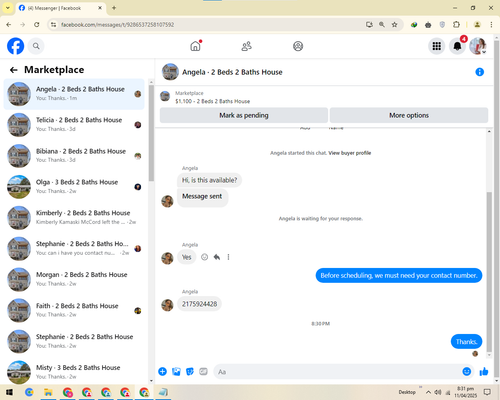500x400 pixels.
Task: Open the View buyer profile link
Action: [x=350, y=153]
